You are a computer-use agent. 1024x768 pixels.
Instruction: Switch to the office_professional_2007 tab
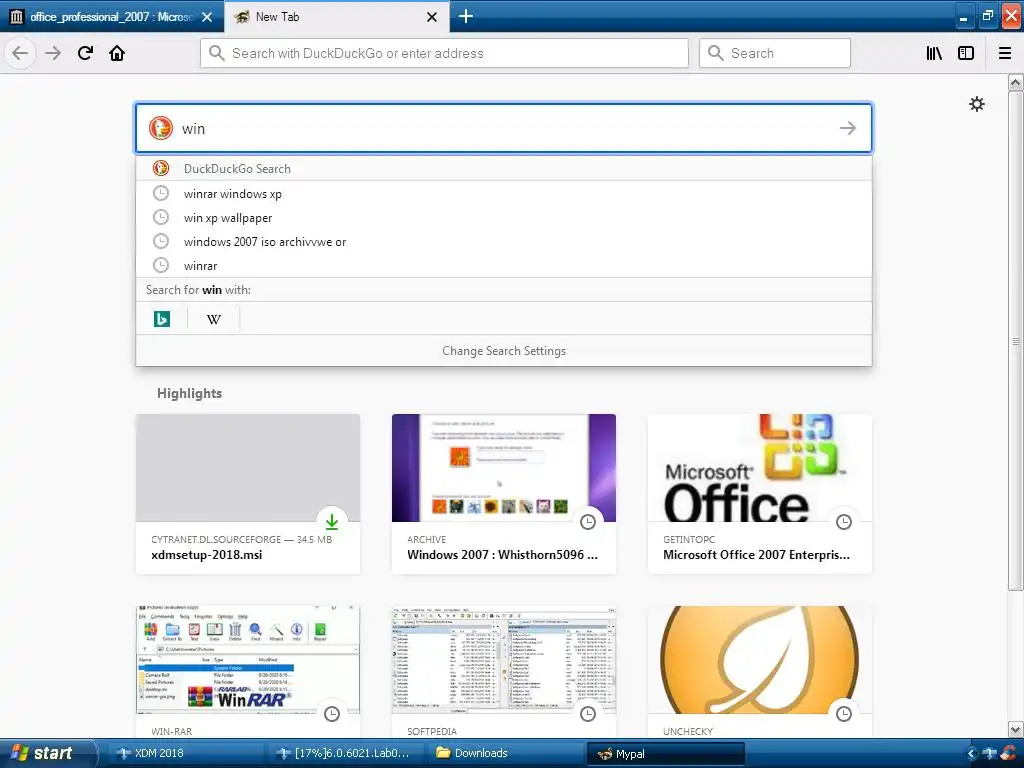pyautogui.click(x=111, y=17)
